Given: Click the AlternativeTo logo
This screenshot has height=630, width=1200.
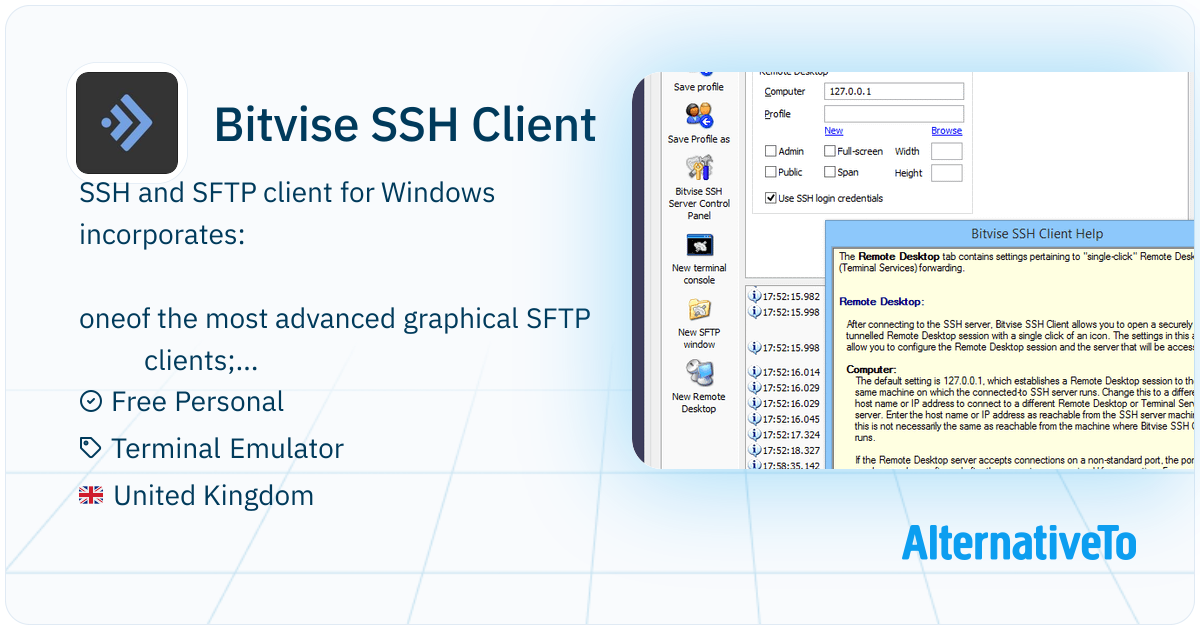Looking at the screenshot, I should [x=1019, y=543].
